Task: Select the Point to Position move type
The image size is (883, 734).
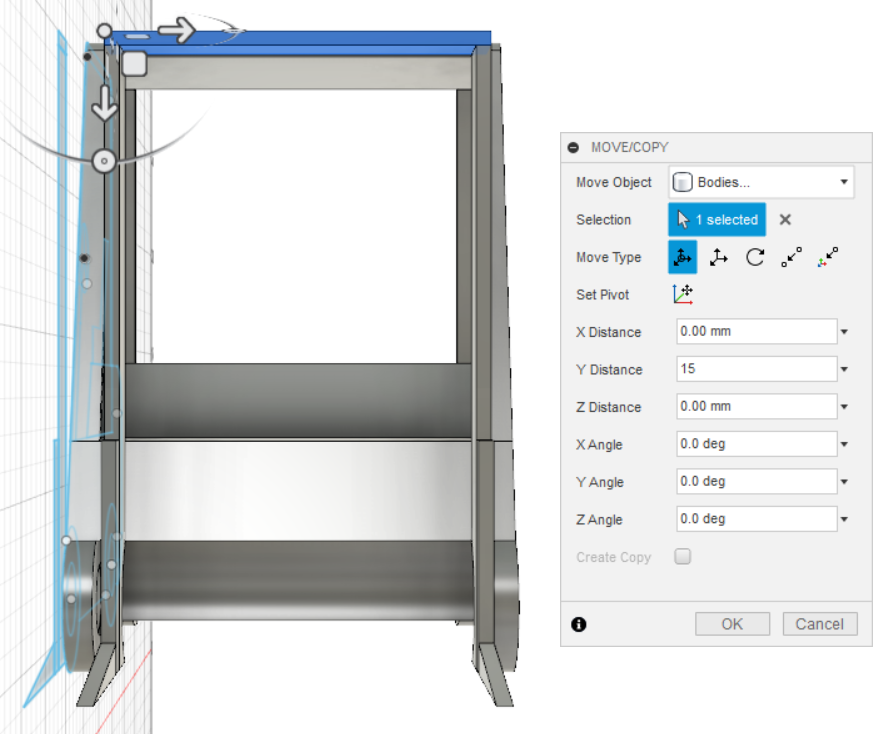Action: pos(827,257)
